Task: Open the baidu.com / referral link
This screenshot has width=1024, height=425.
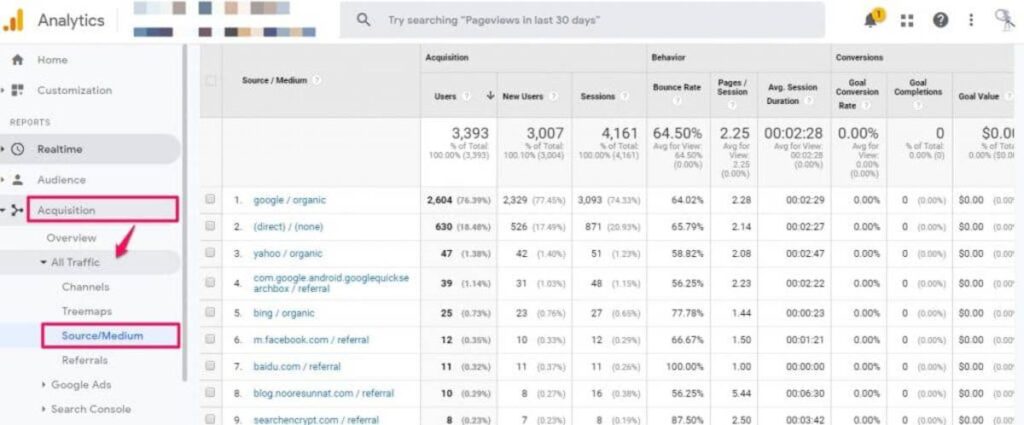Action: click(x=297, y=366)
